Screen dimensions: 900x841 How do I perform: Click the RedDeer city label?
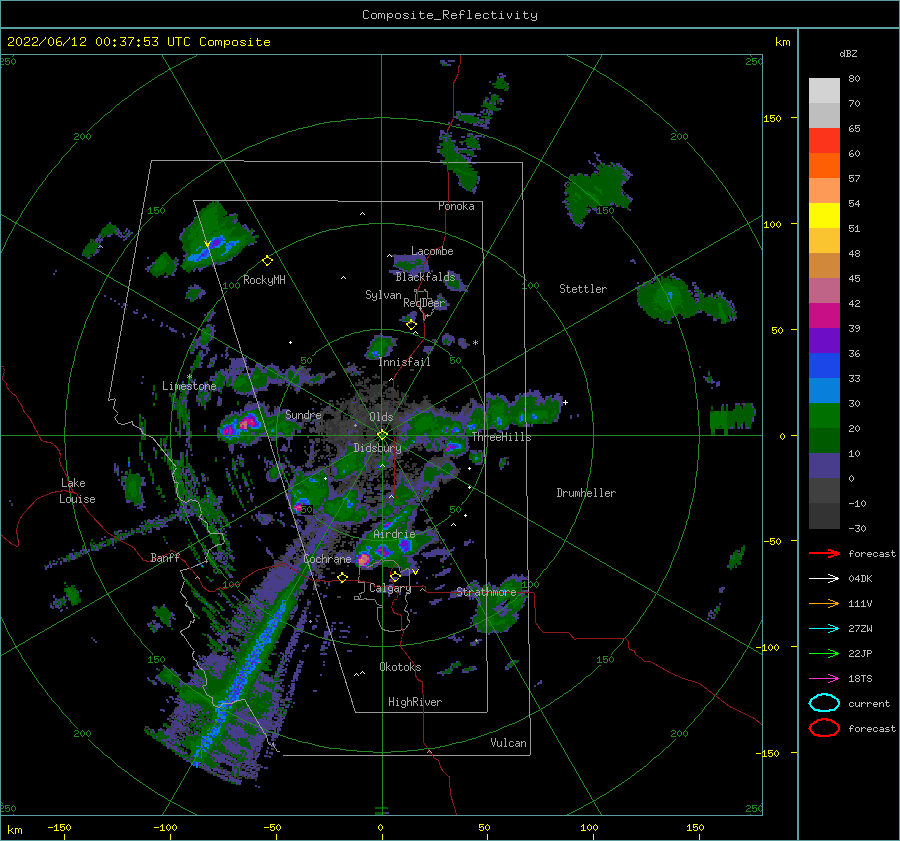tap(424, 303)
